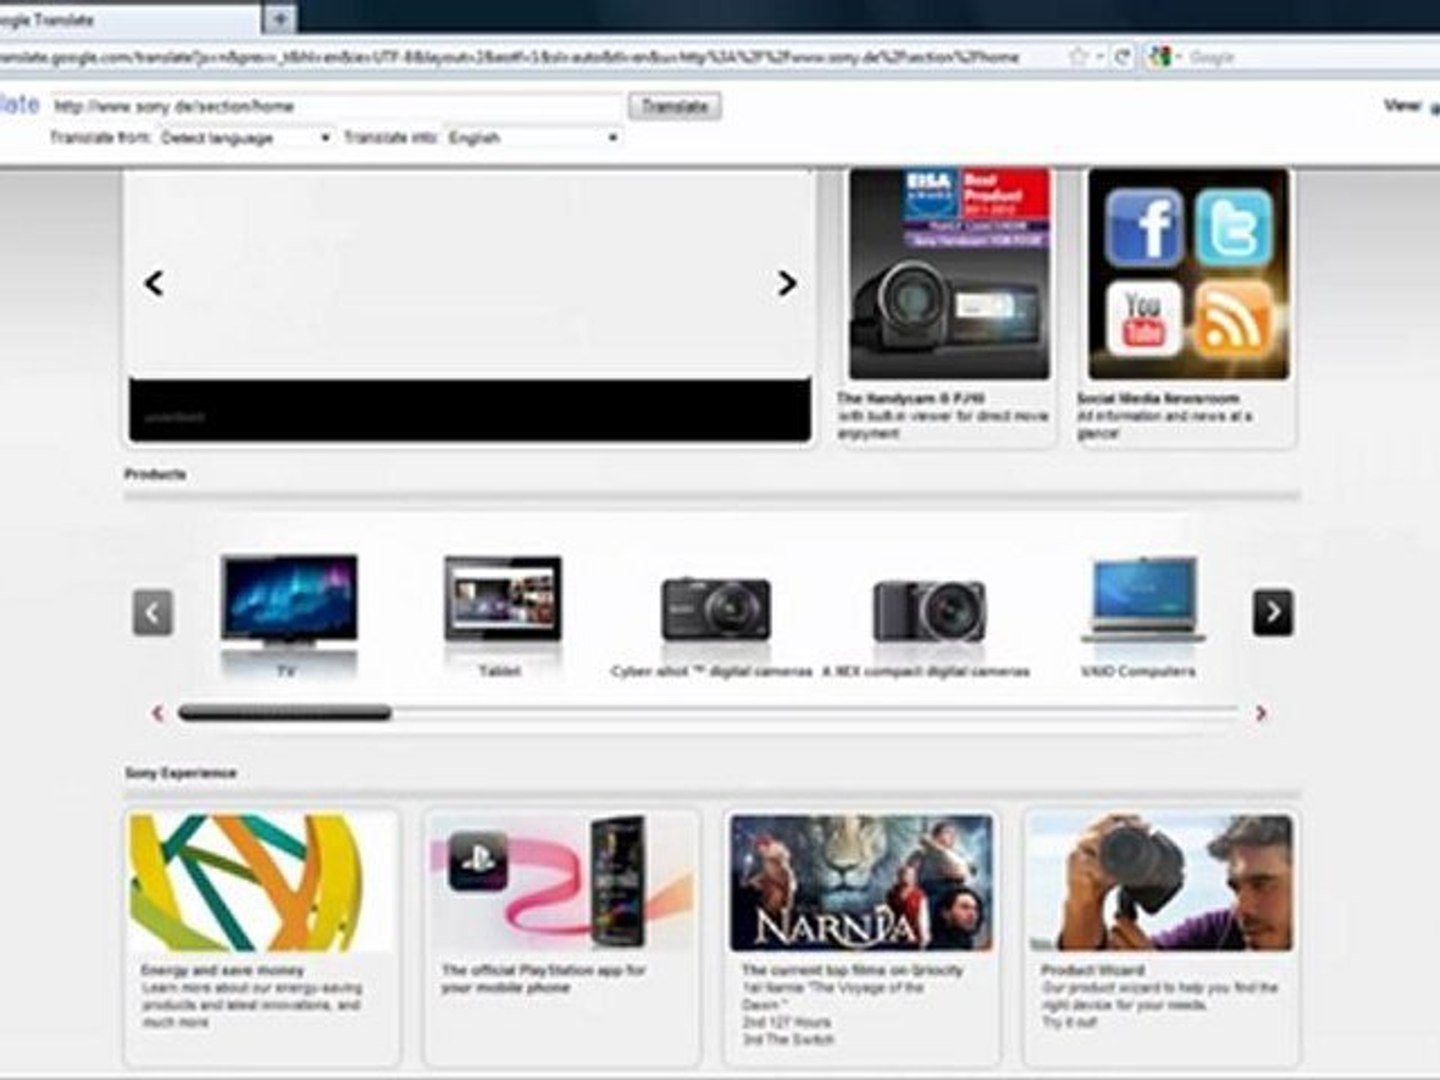Open the star button's dropdown arrow

[x=1099, y=57]
